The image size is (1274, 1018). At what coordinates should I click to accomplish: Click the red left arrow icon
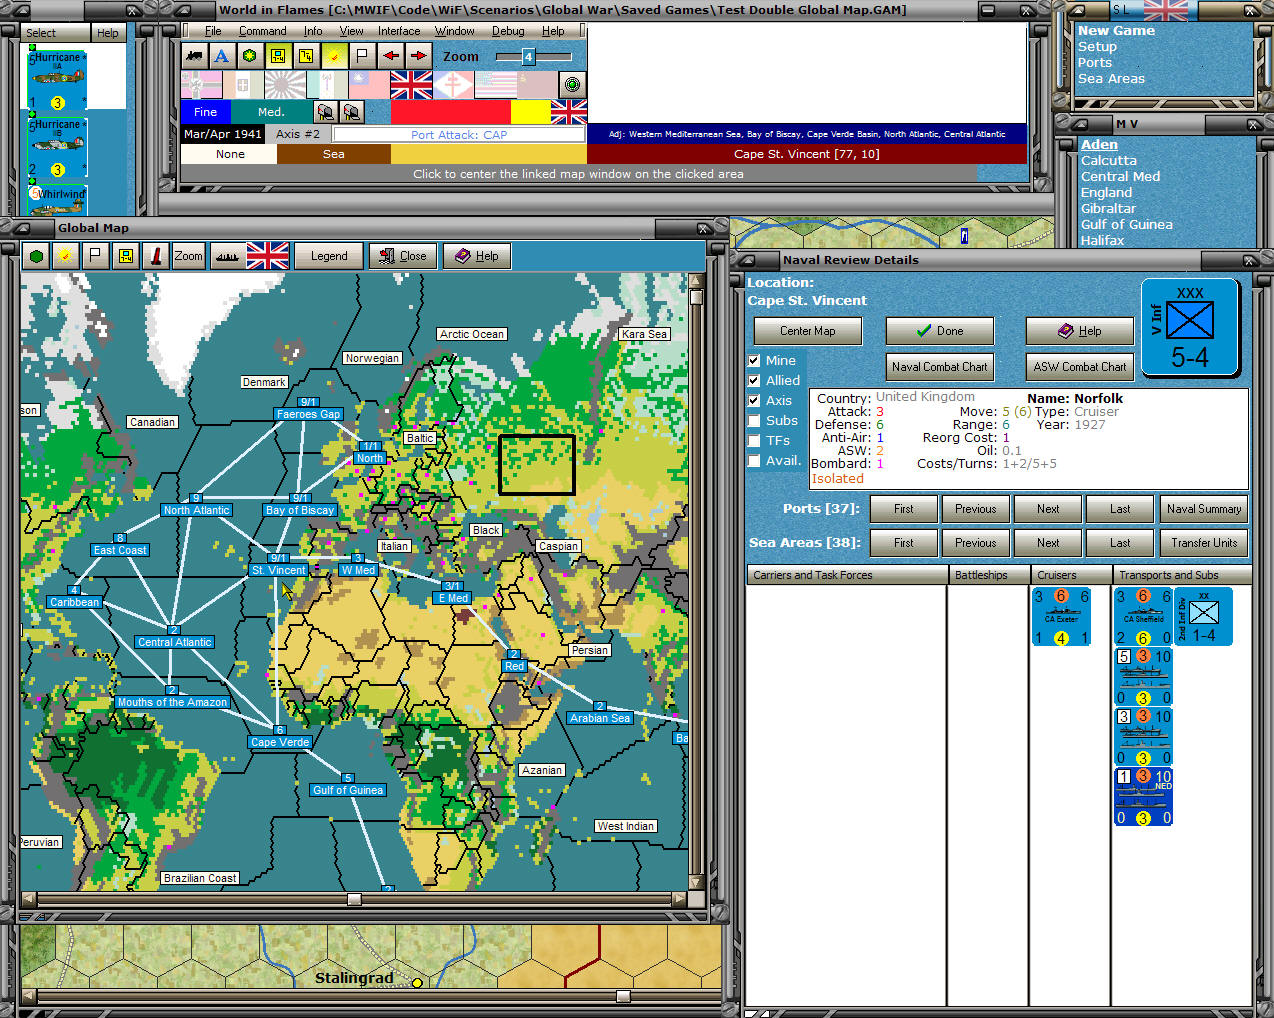(390, 56)
